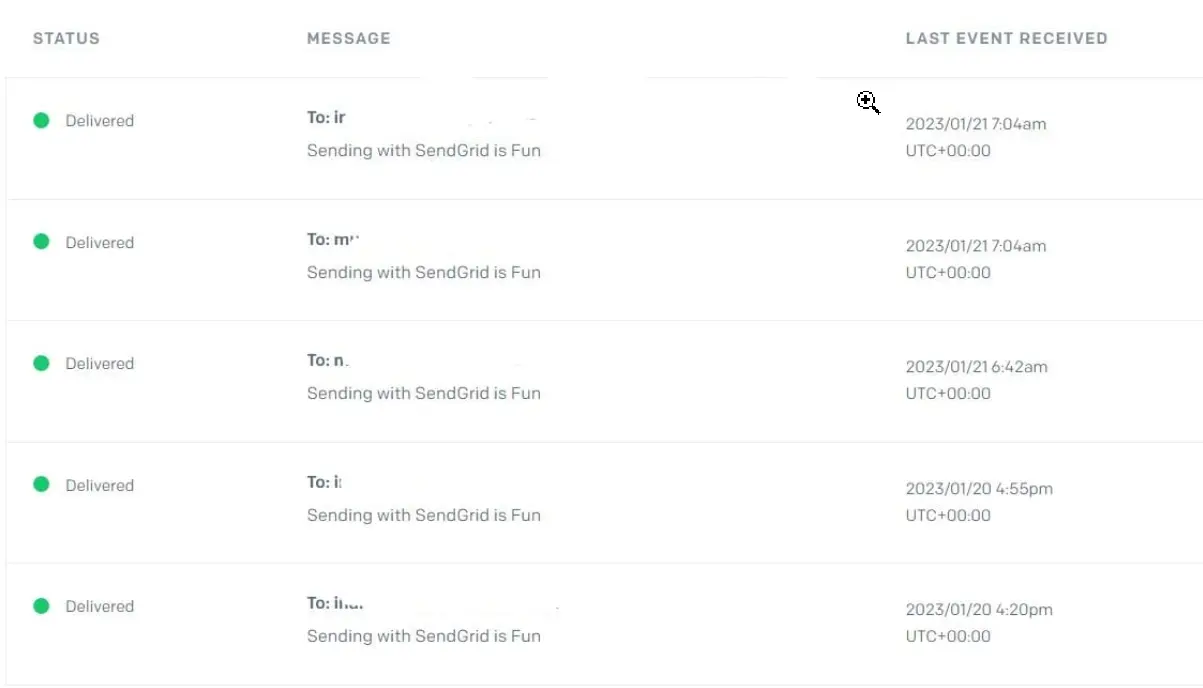Sort by the STATUS column header
Viewport: 1203px width, 688px height.
pos(65,38)
